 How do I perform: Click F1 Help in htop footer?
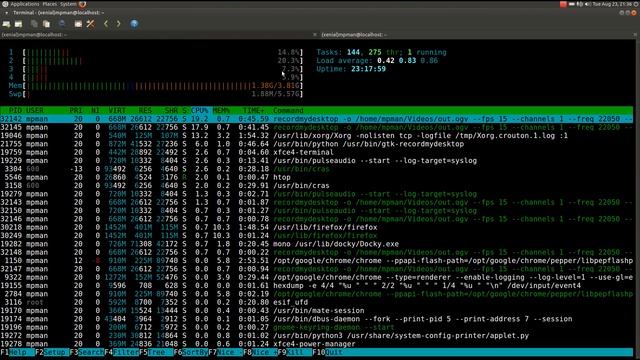click(x=18, y=352)
